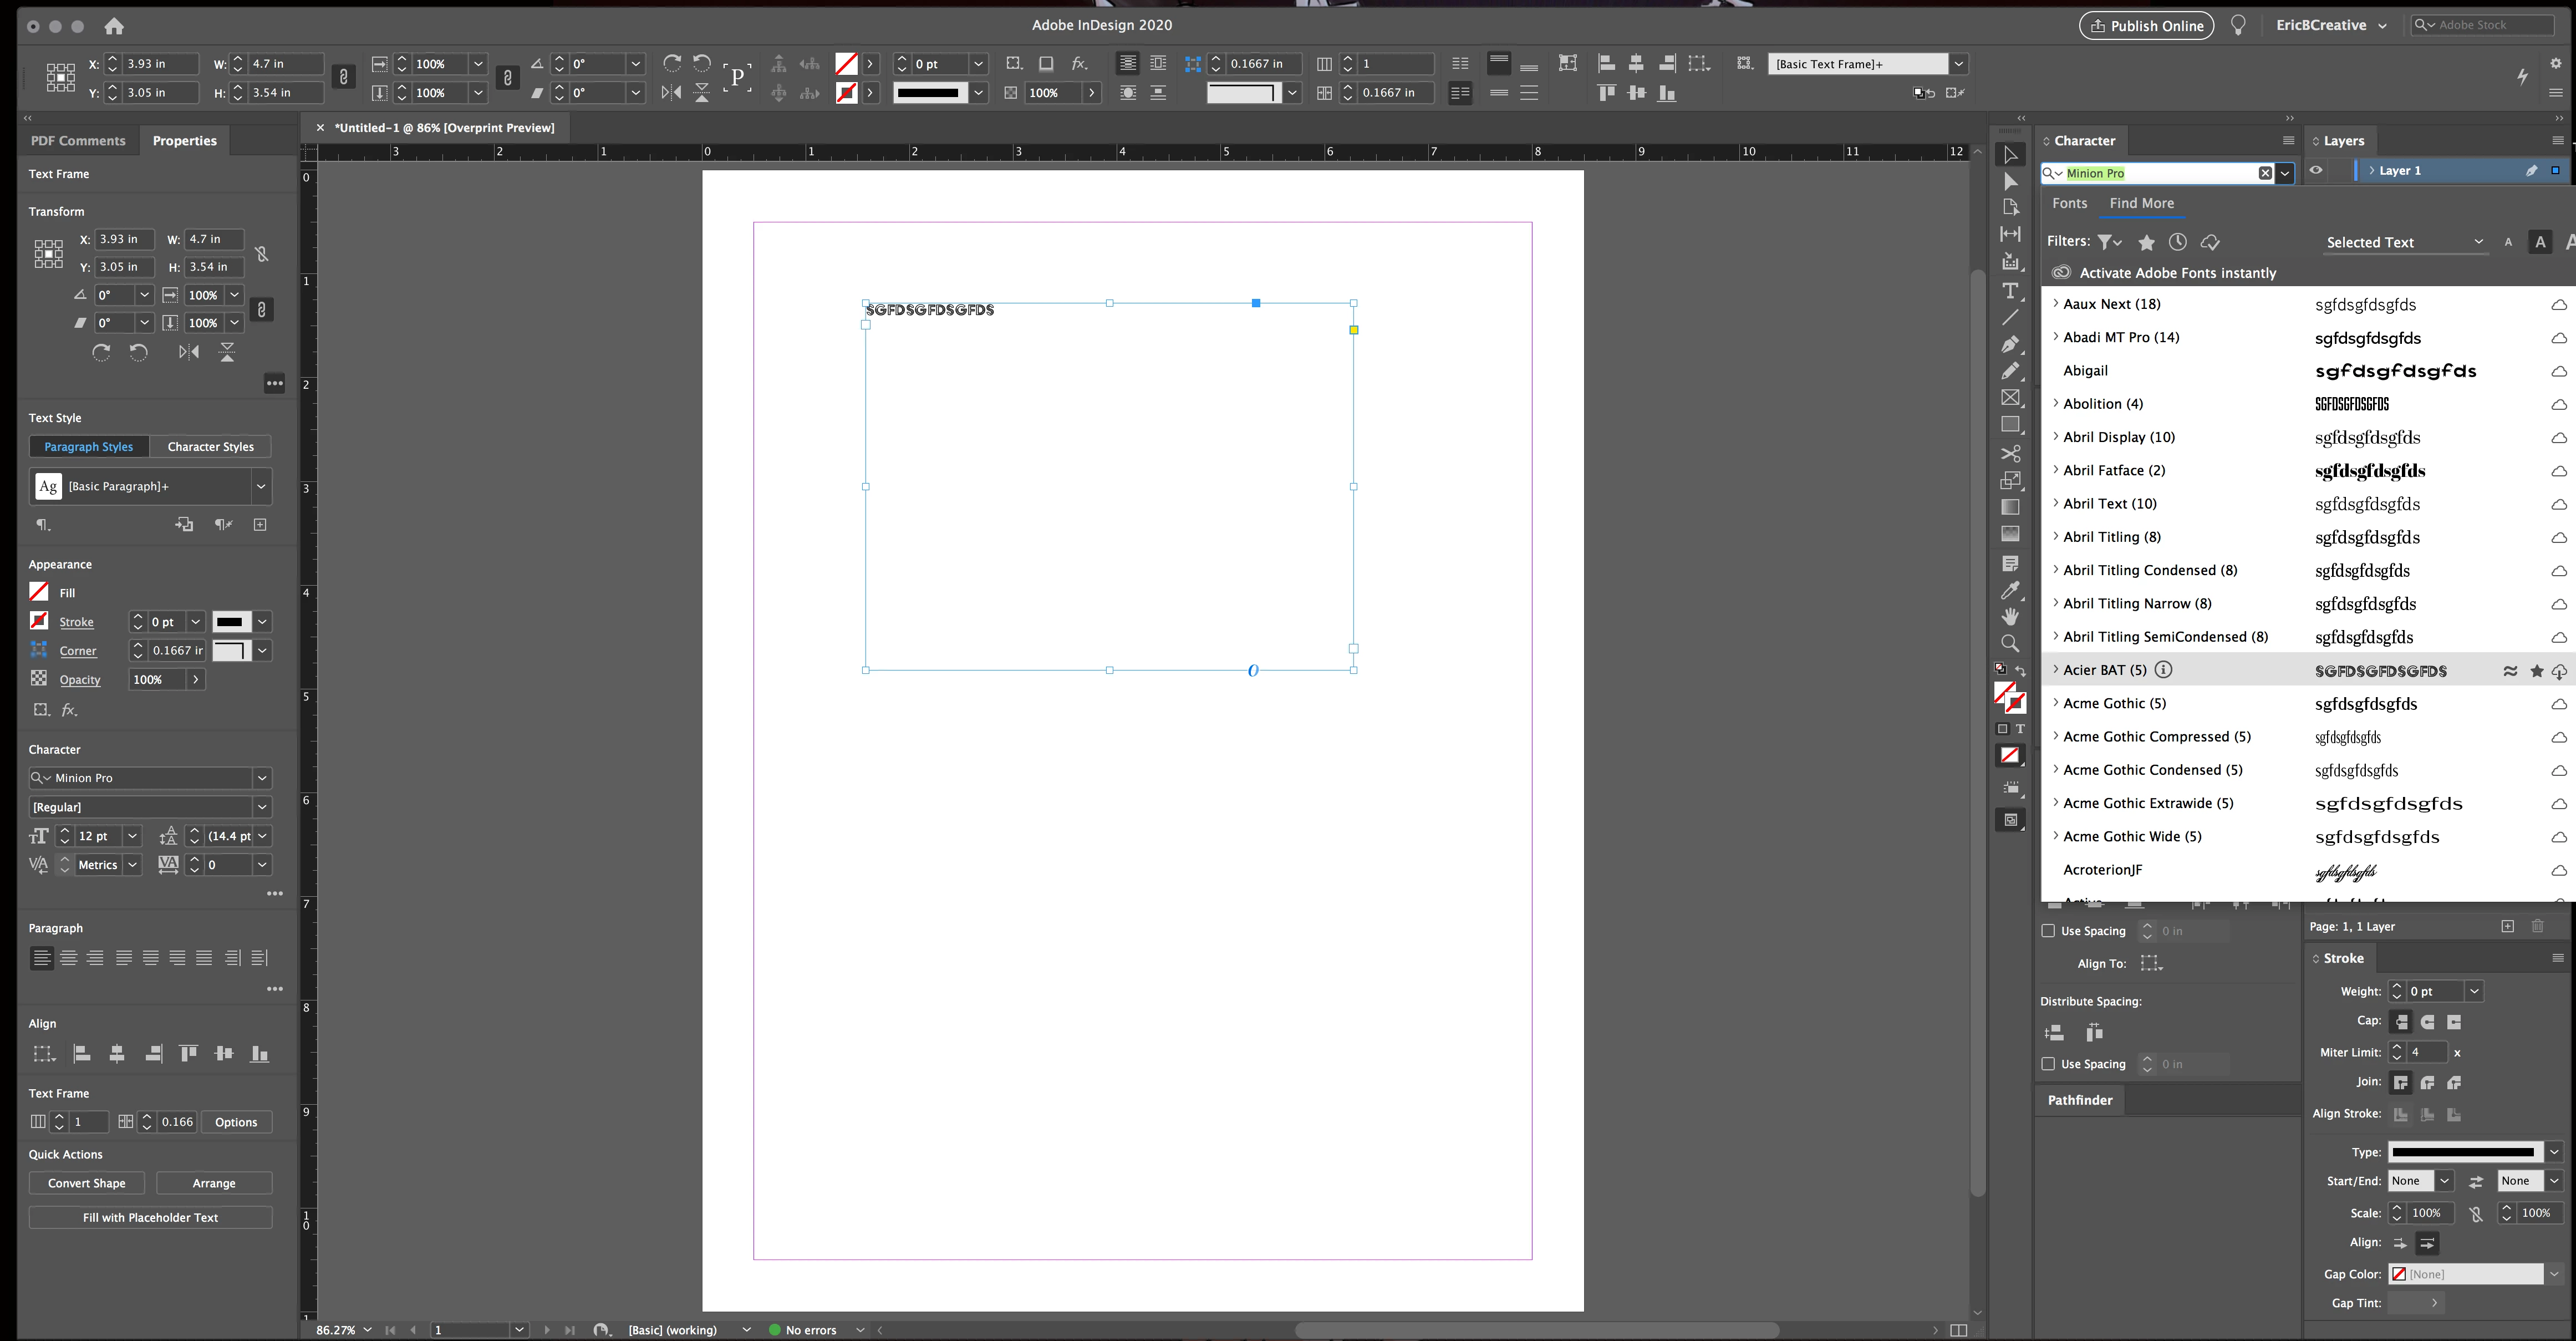
Task: Choose the Scissors tool
Action: coord(2010,453)
